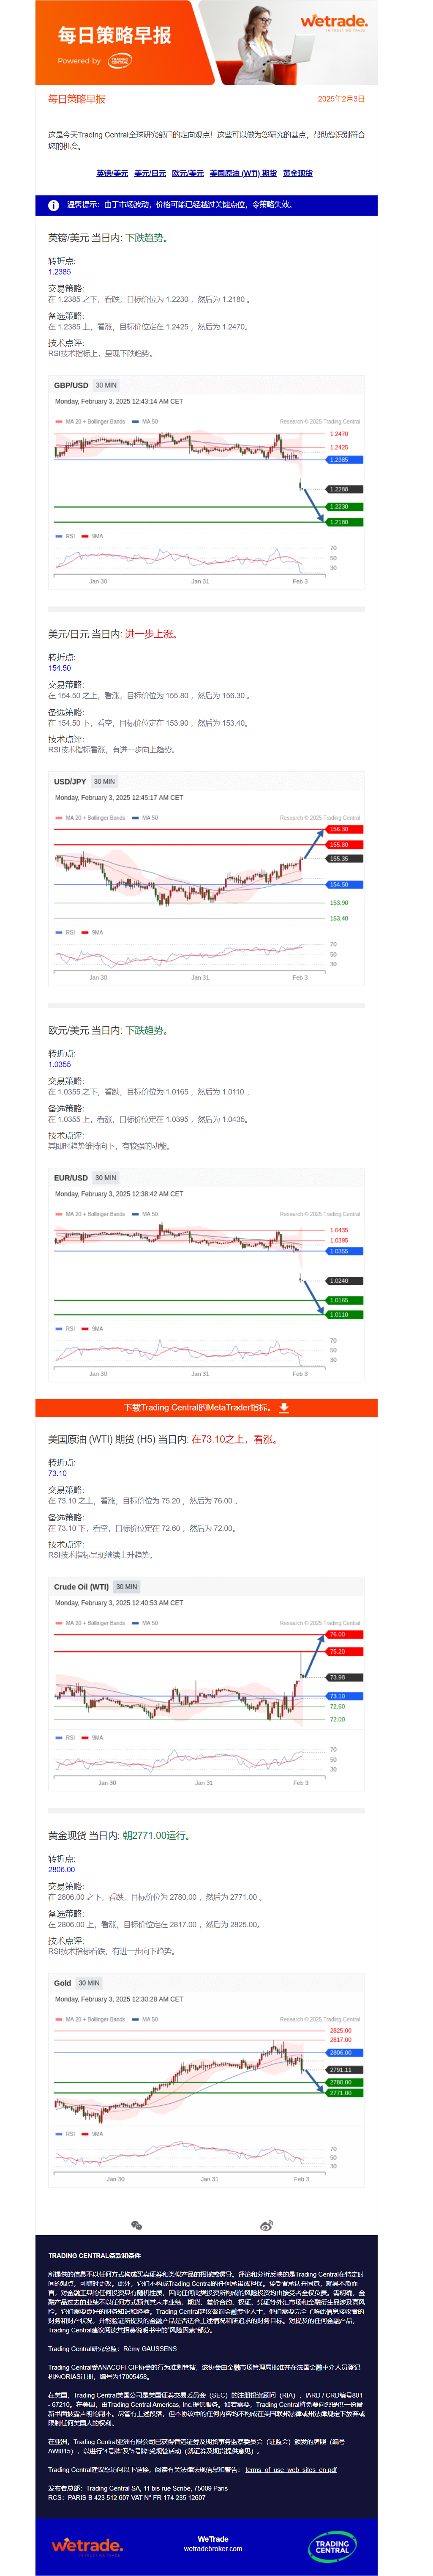Click the Crude Oil (WTI) chart title label

[x=81, y=1586]
